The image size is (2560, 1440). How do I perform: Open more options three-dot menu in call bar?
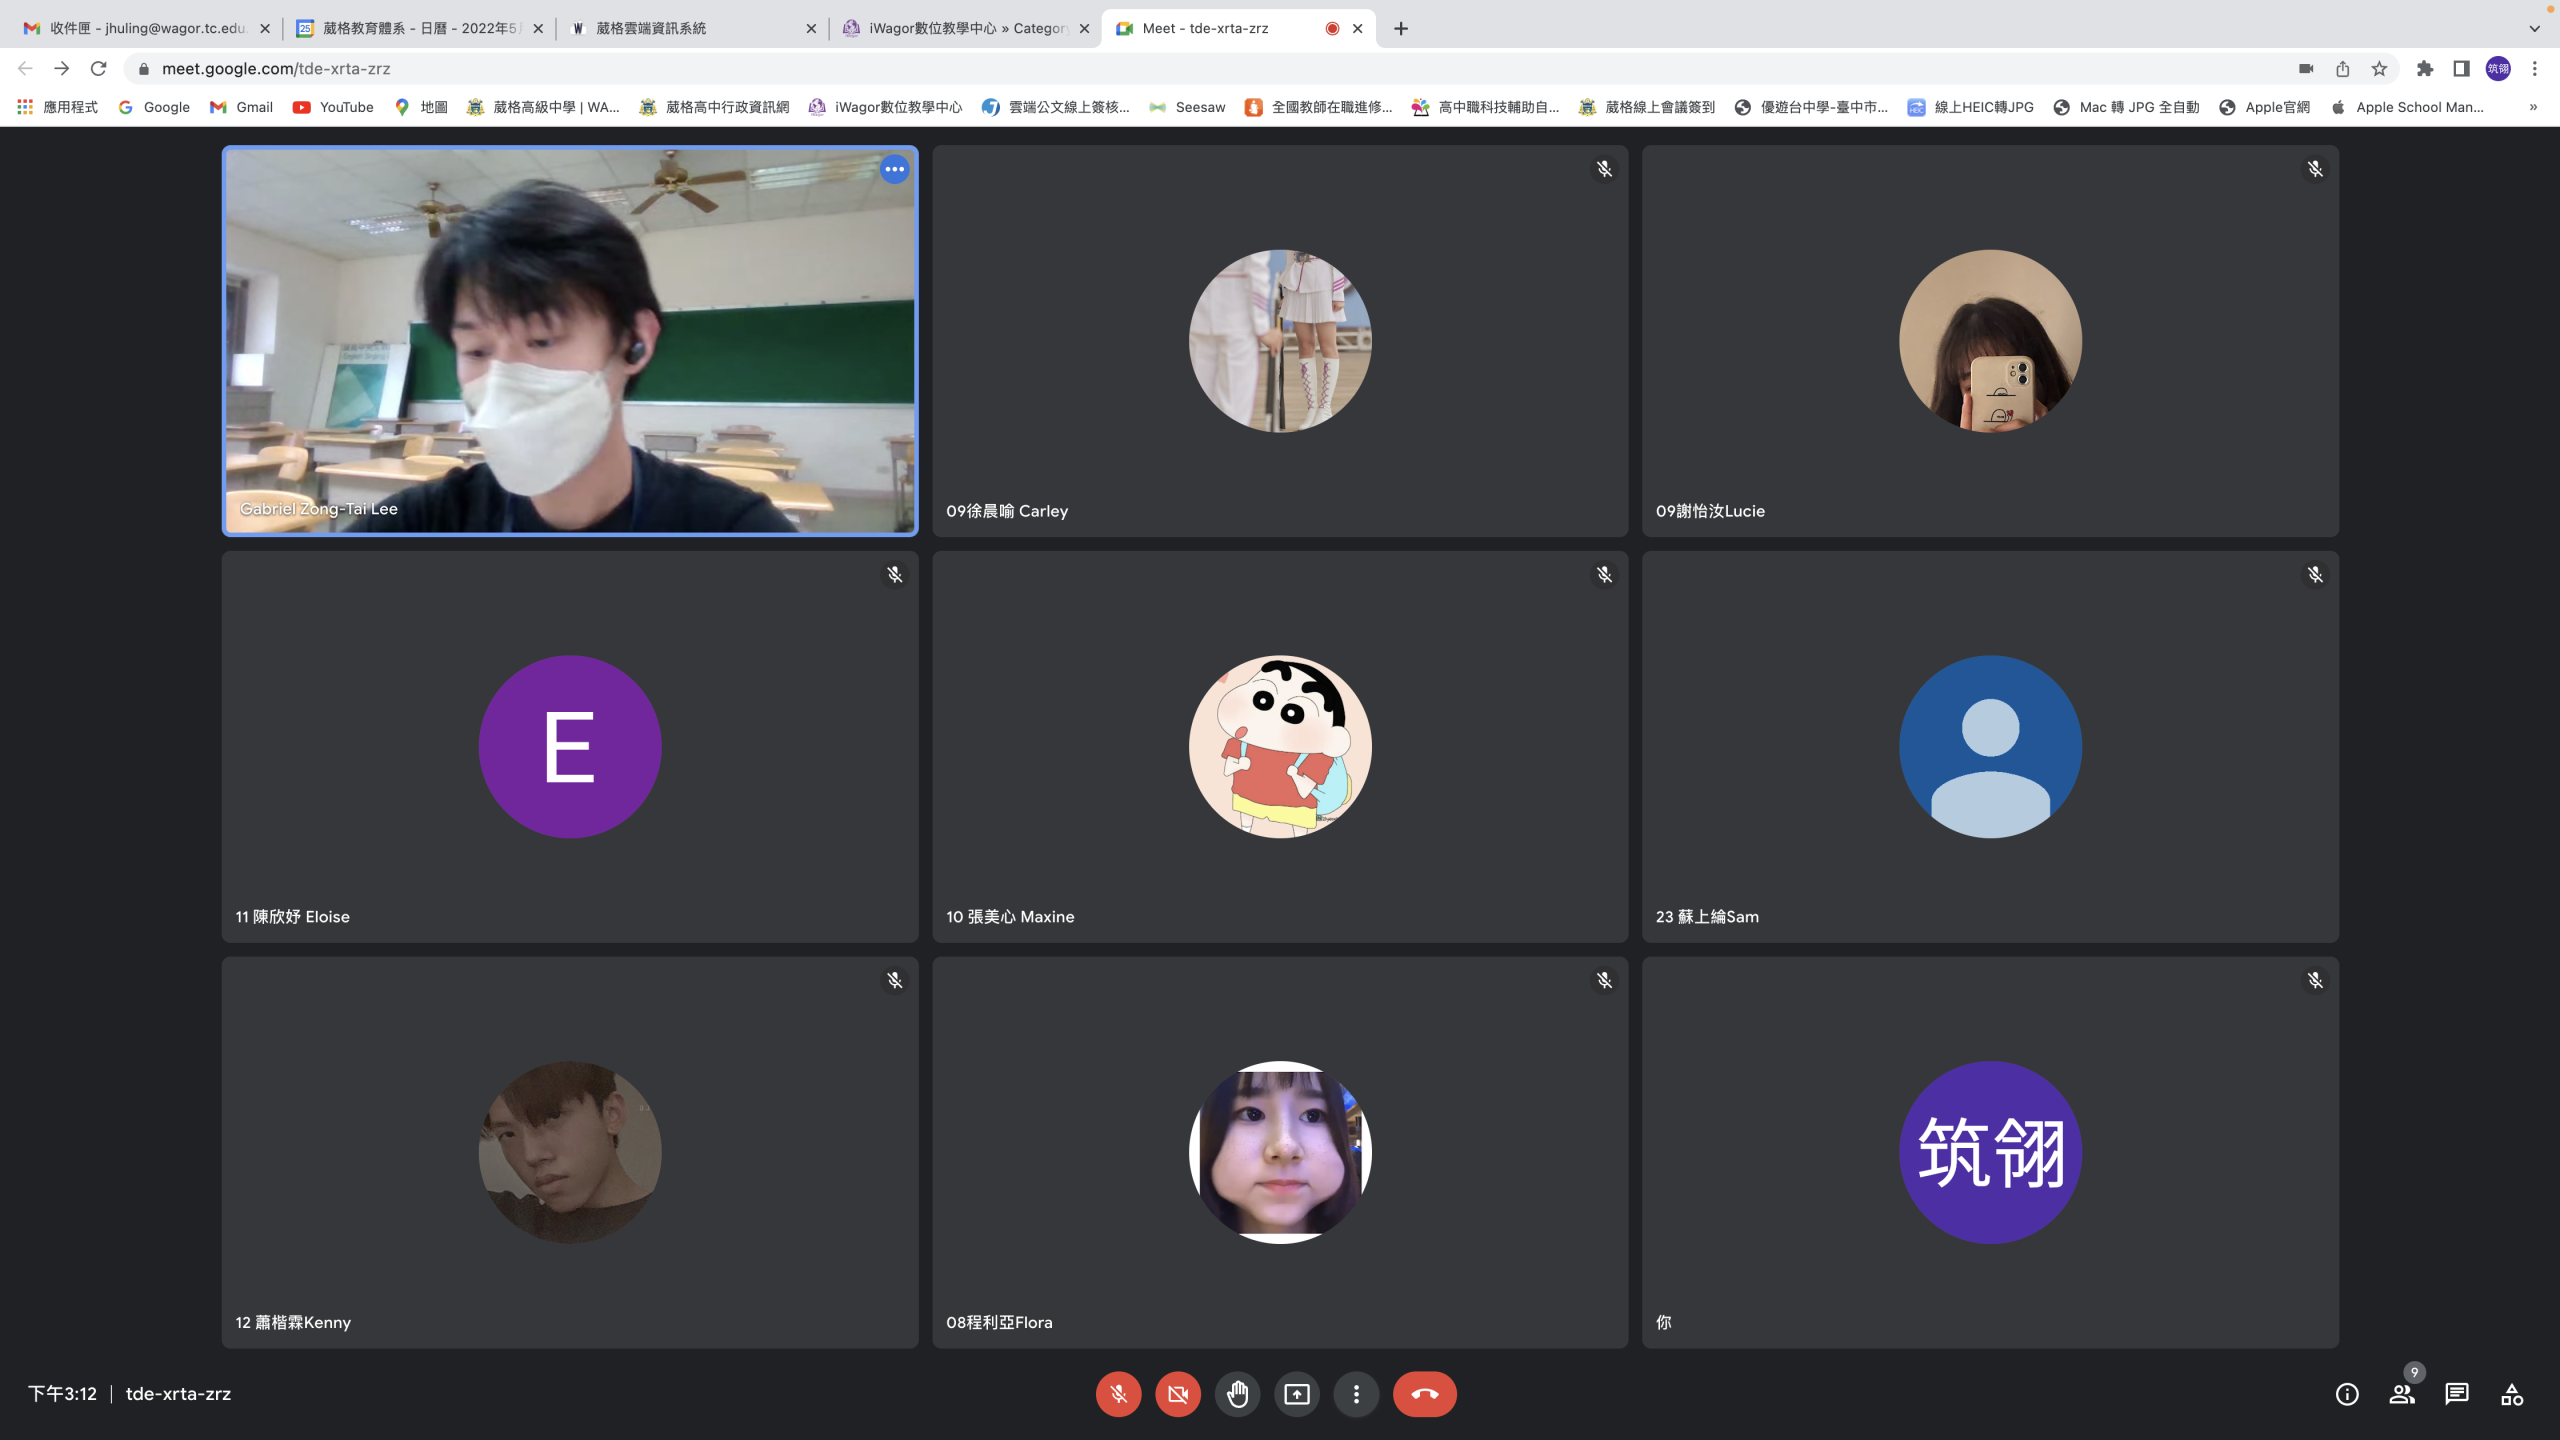[1356, 1394]
